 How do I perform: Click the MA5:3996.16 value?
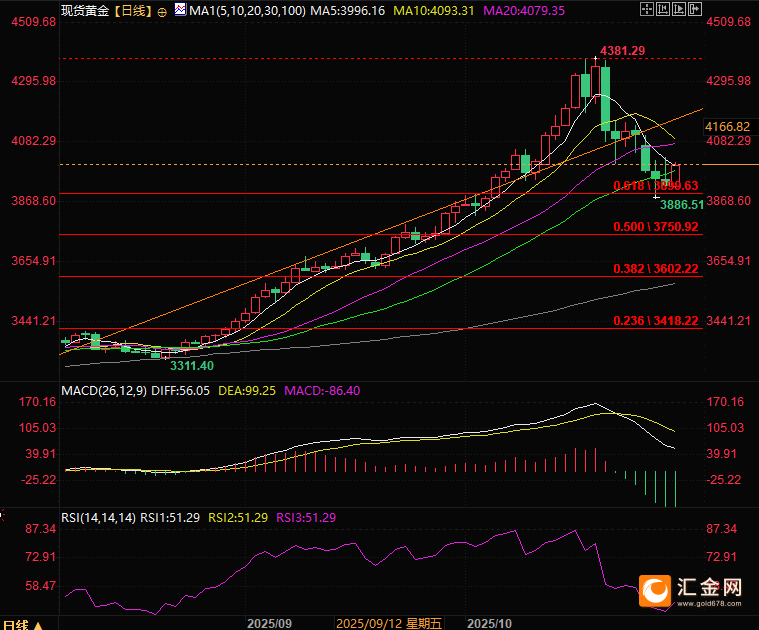(x=348, y=11)
